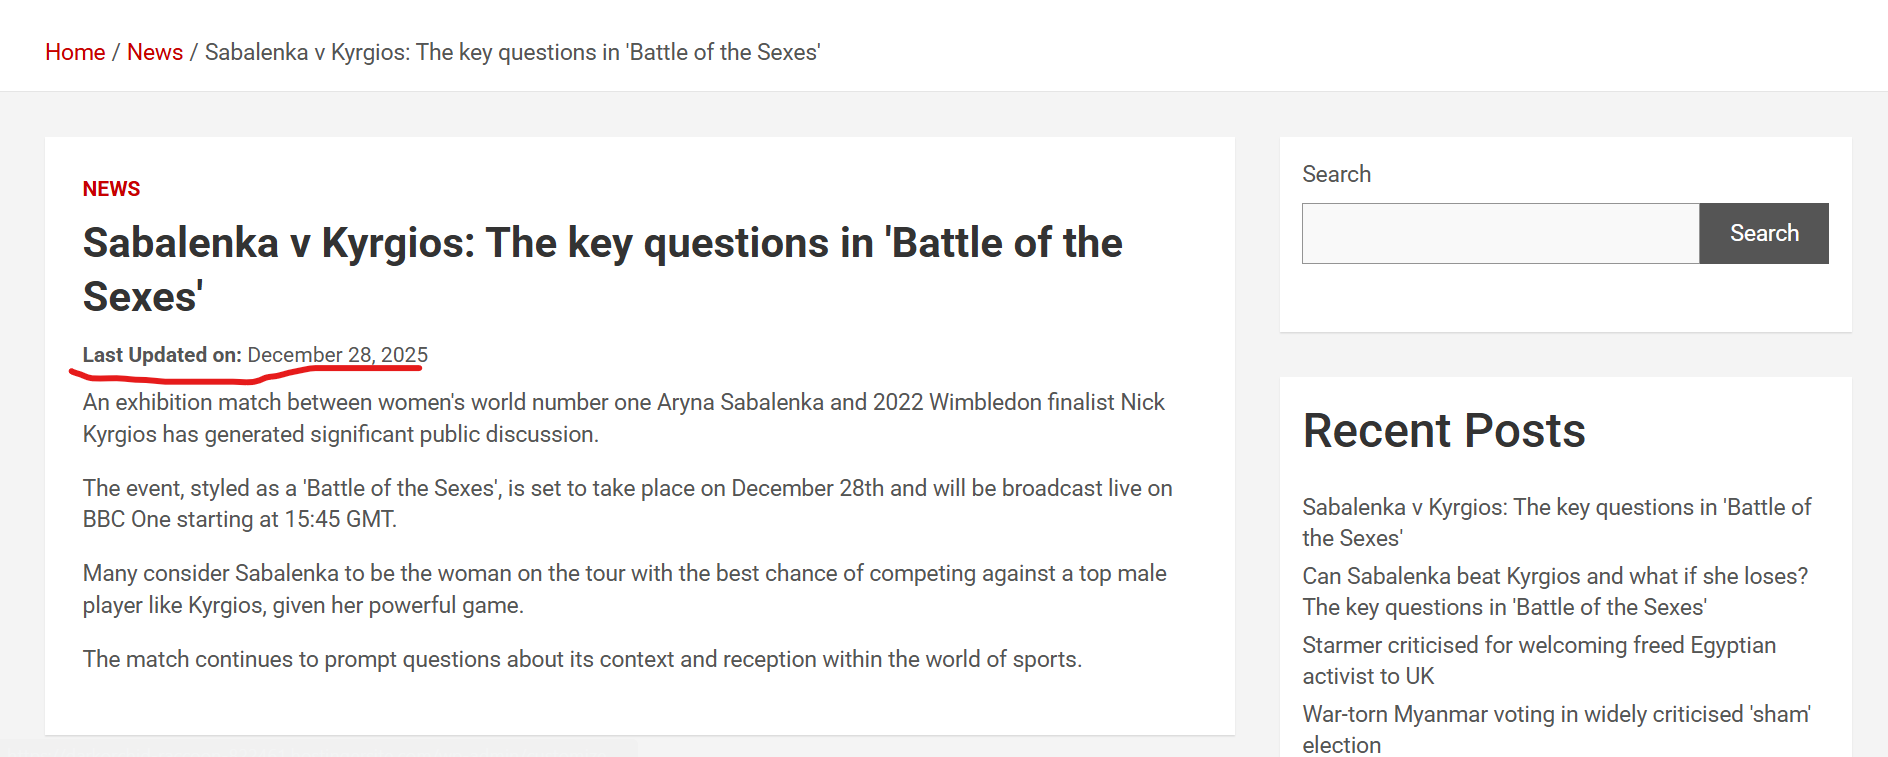Open the Starmer criticised recent post
Image resolution: width=1888 pixels, height=757 pixels.
(x=1538, y=660)
